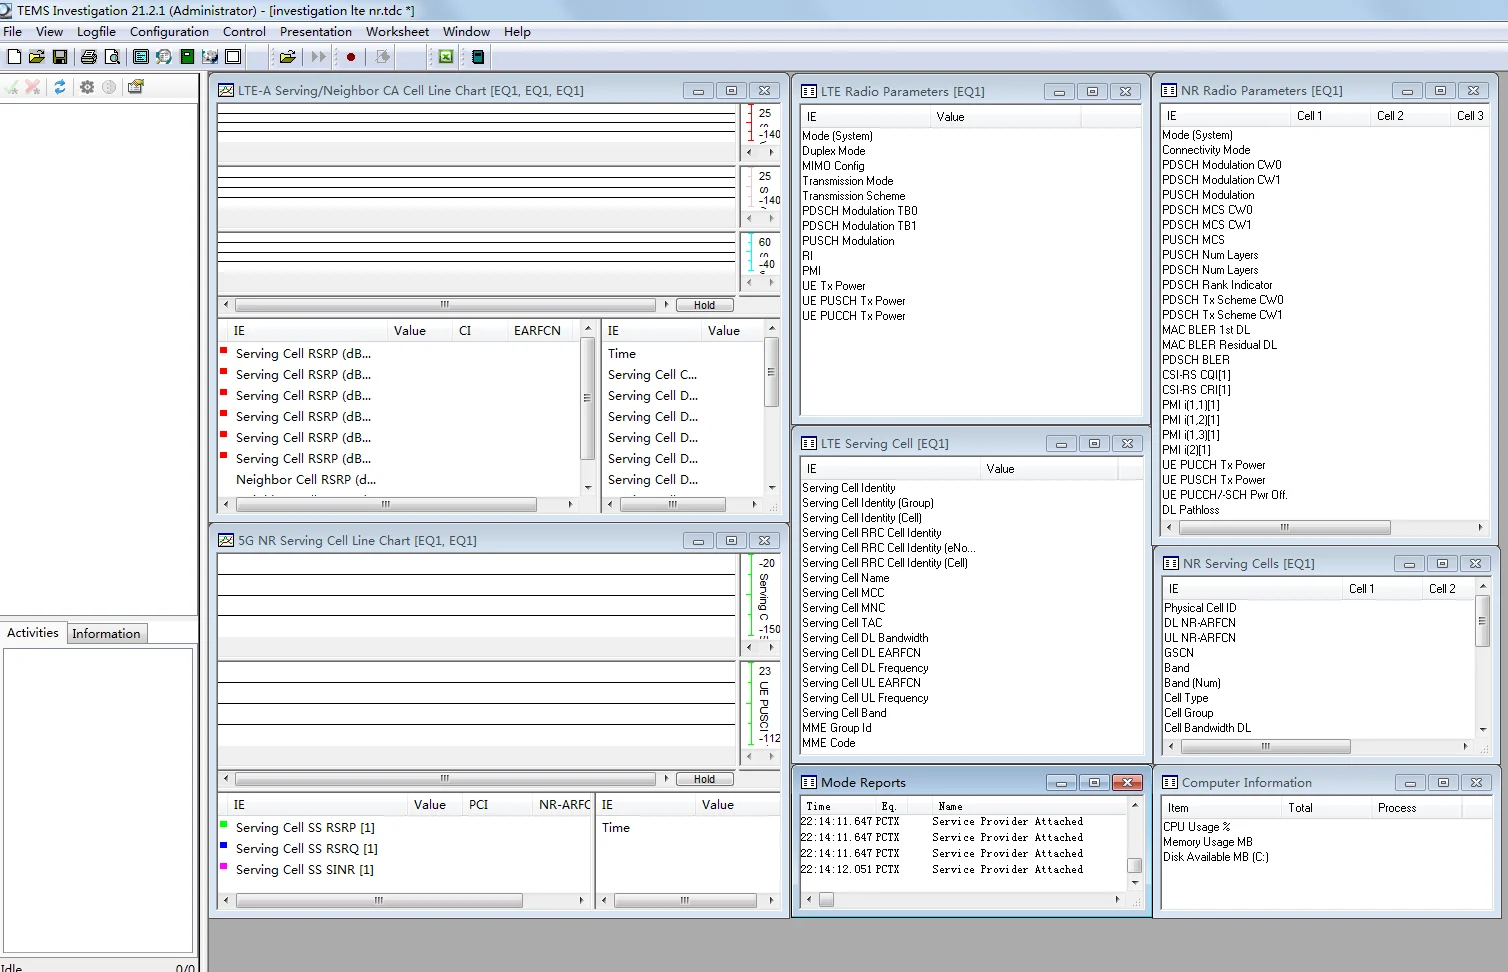Open the Configuration menu
The height and width of the screenshot is (972, 1508).
(x=169, y=32)
